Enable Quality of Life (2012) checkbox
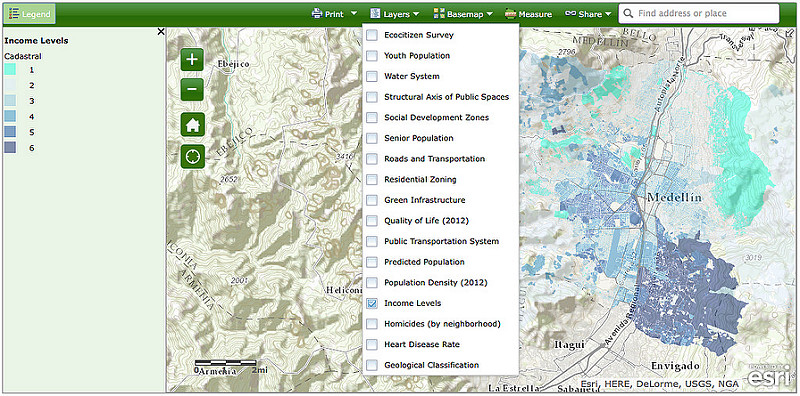The width and height of the screenshot is (800, 396). pos(372,221)
